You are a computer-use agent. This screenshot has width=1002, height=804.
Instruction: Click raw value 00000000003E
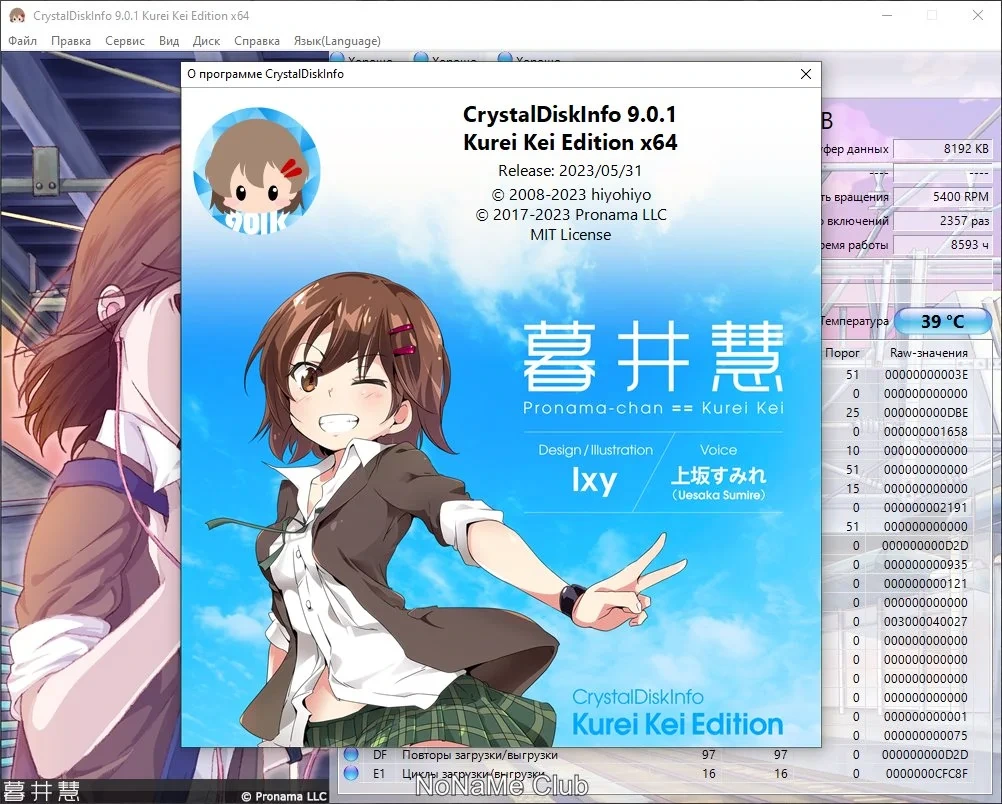926,375
